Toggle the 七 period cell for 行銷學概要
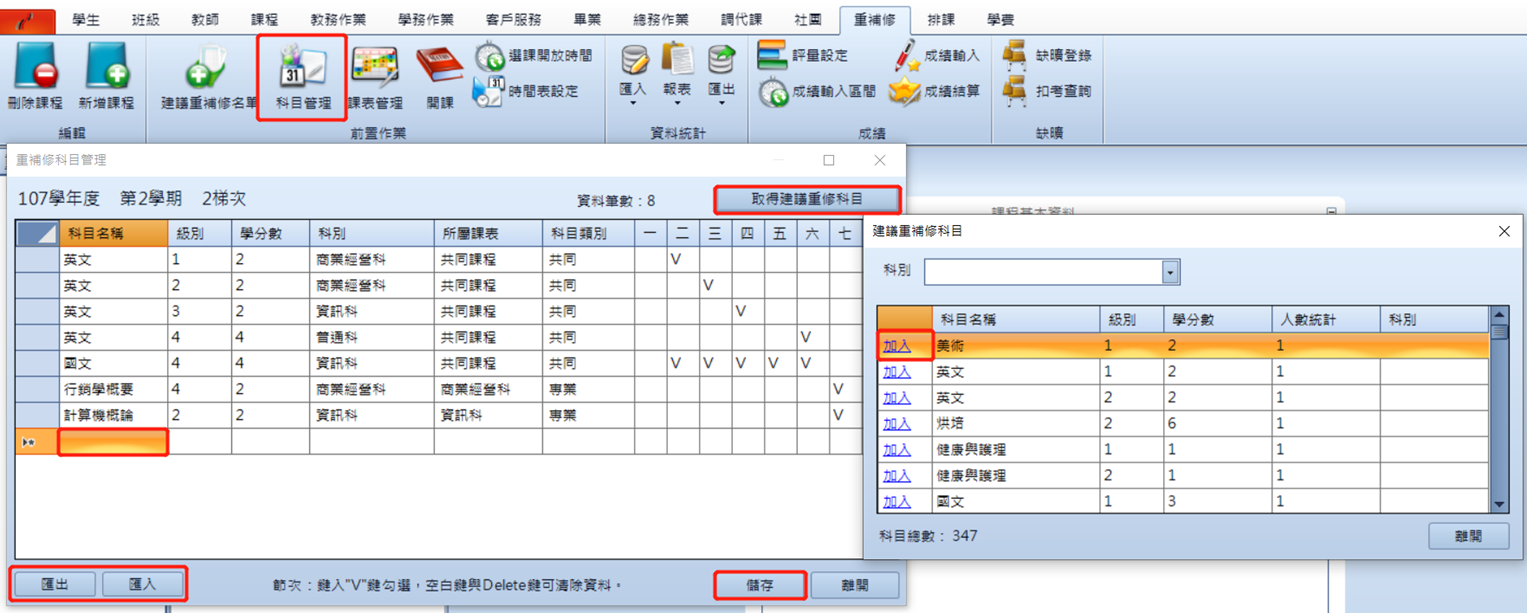1527x613 pixels. pyautogui.click(x=845, y=389)
